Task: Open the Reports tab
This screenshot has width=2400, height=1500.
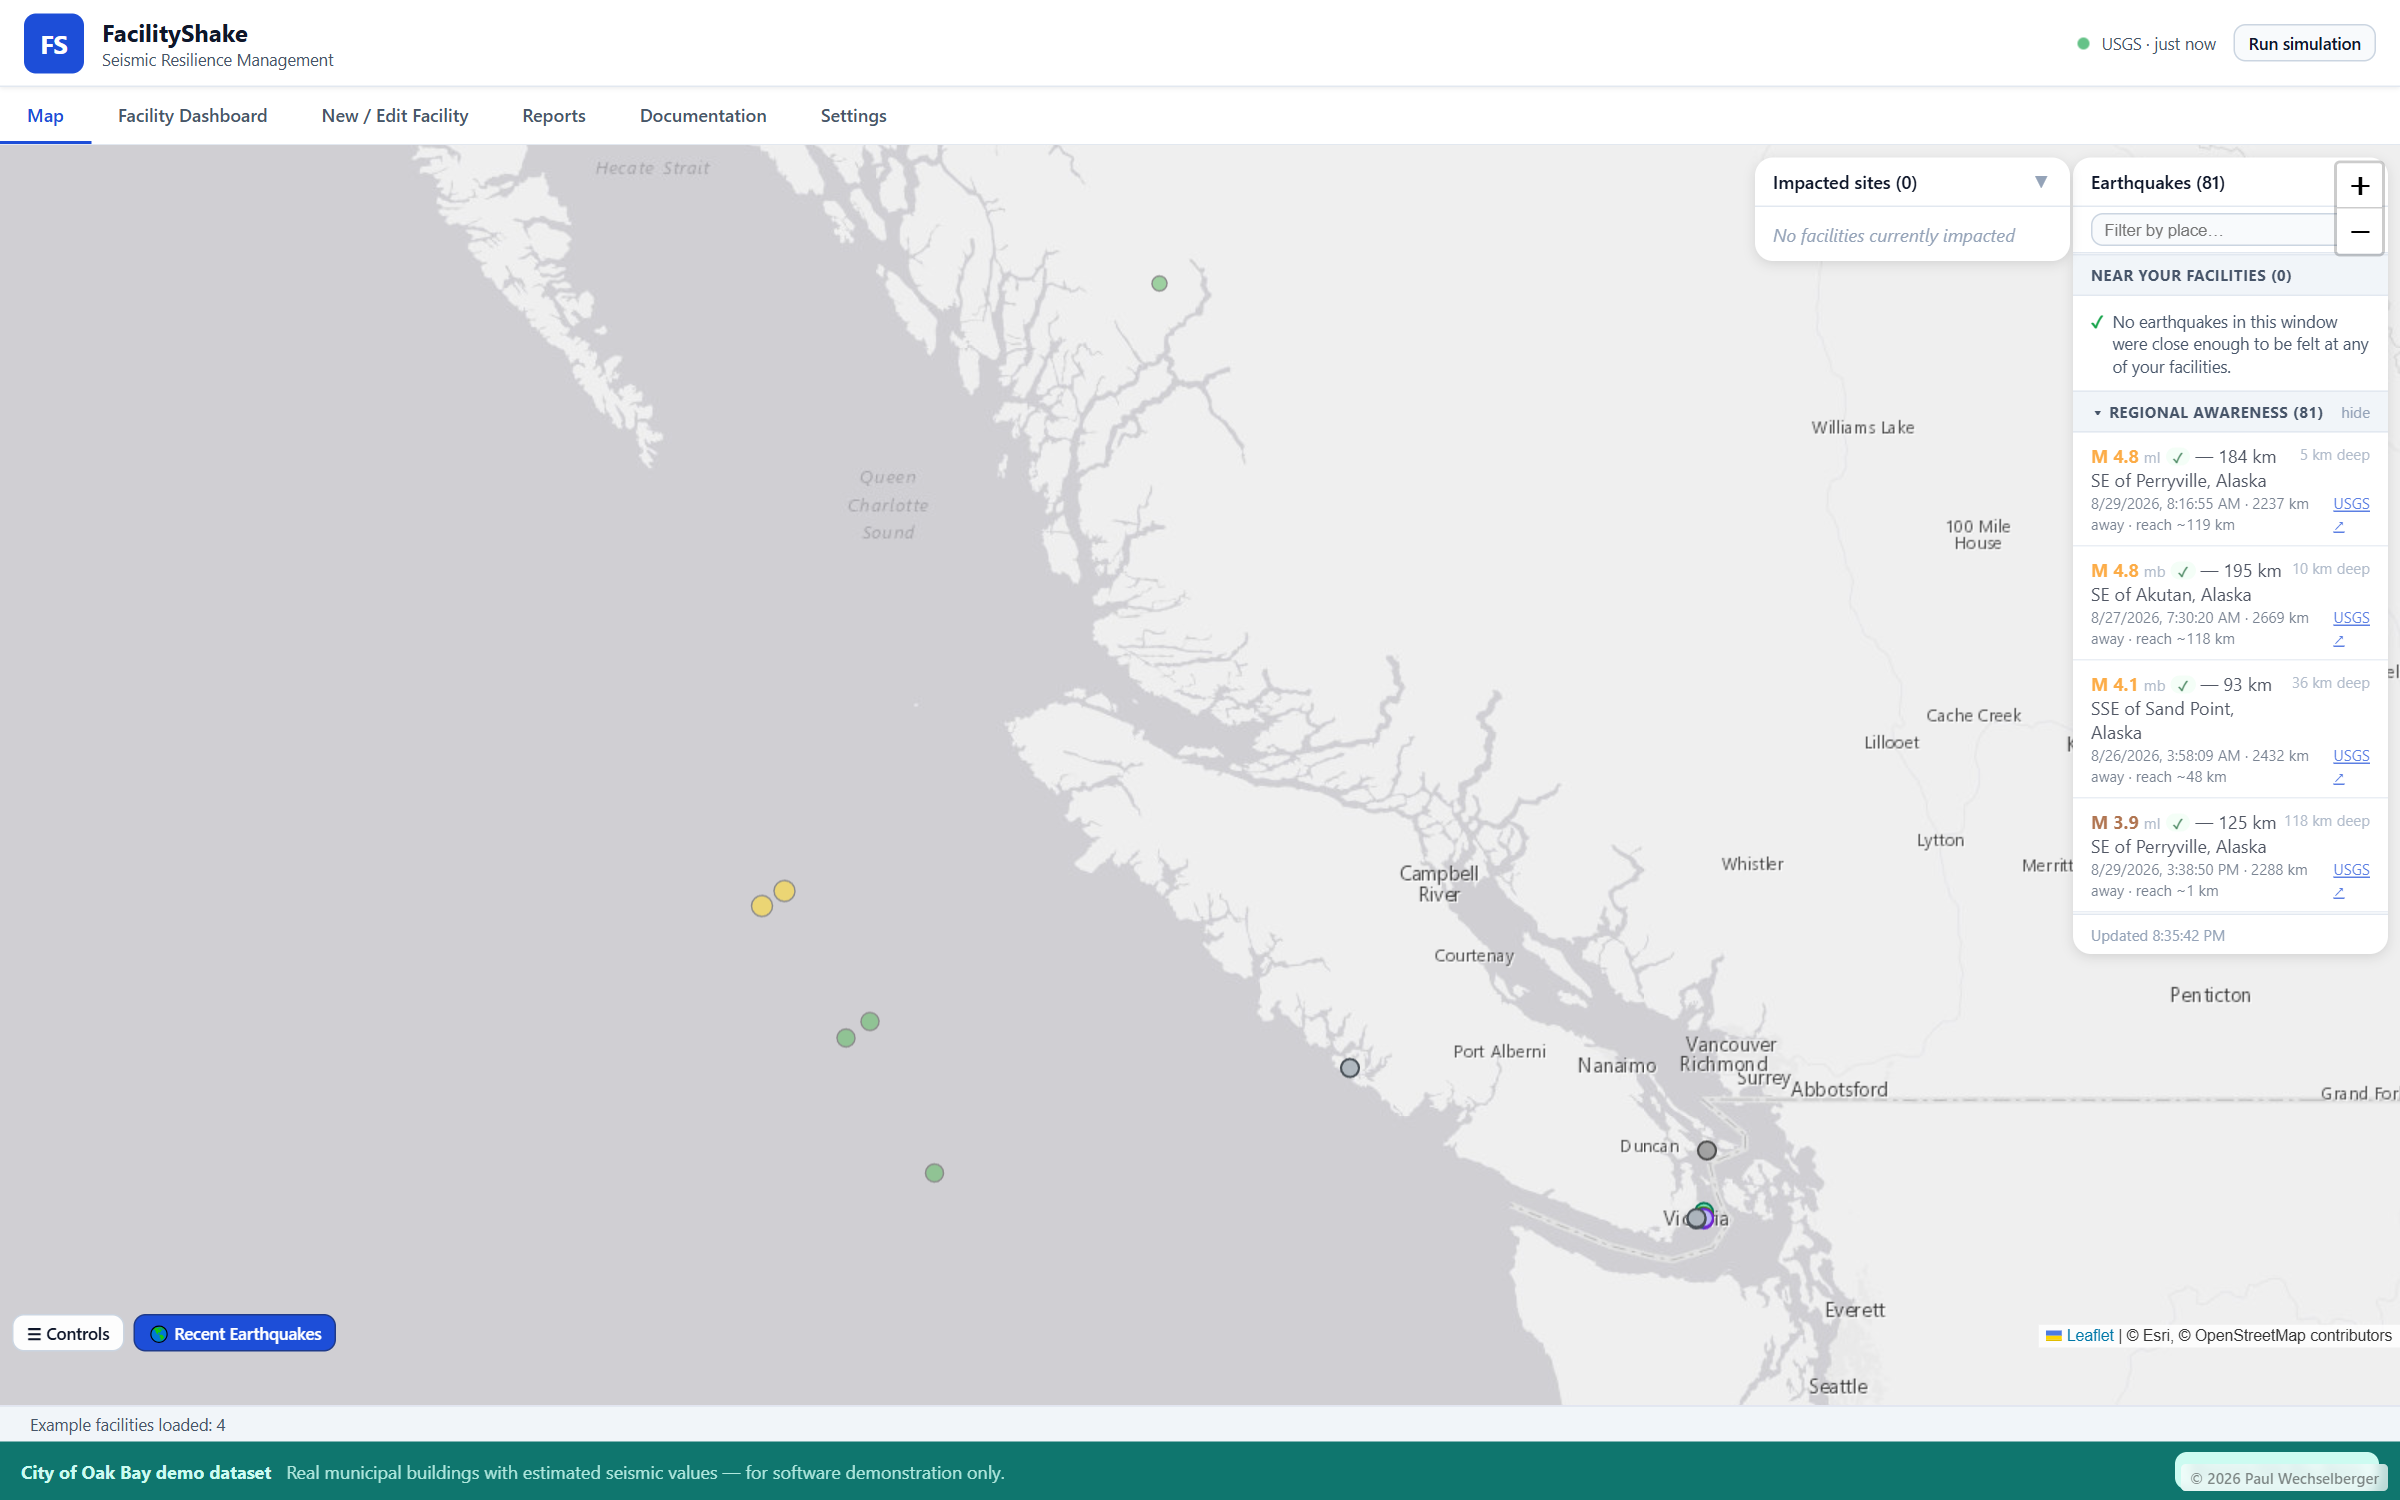Action: (554, 116)
